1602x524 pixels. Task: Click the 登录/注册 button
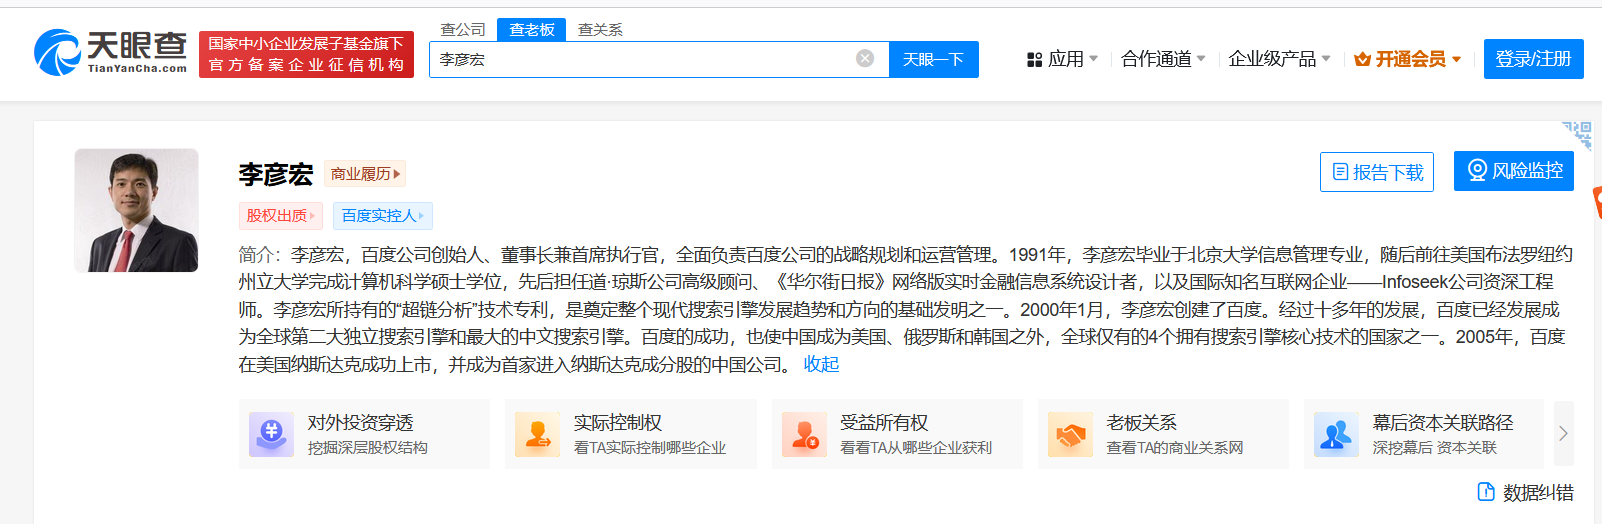click(x=1533, y=59)
